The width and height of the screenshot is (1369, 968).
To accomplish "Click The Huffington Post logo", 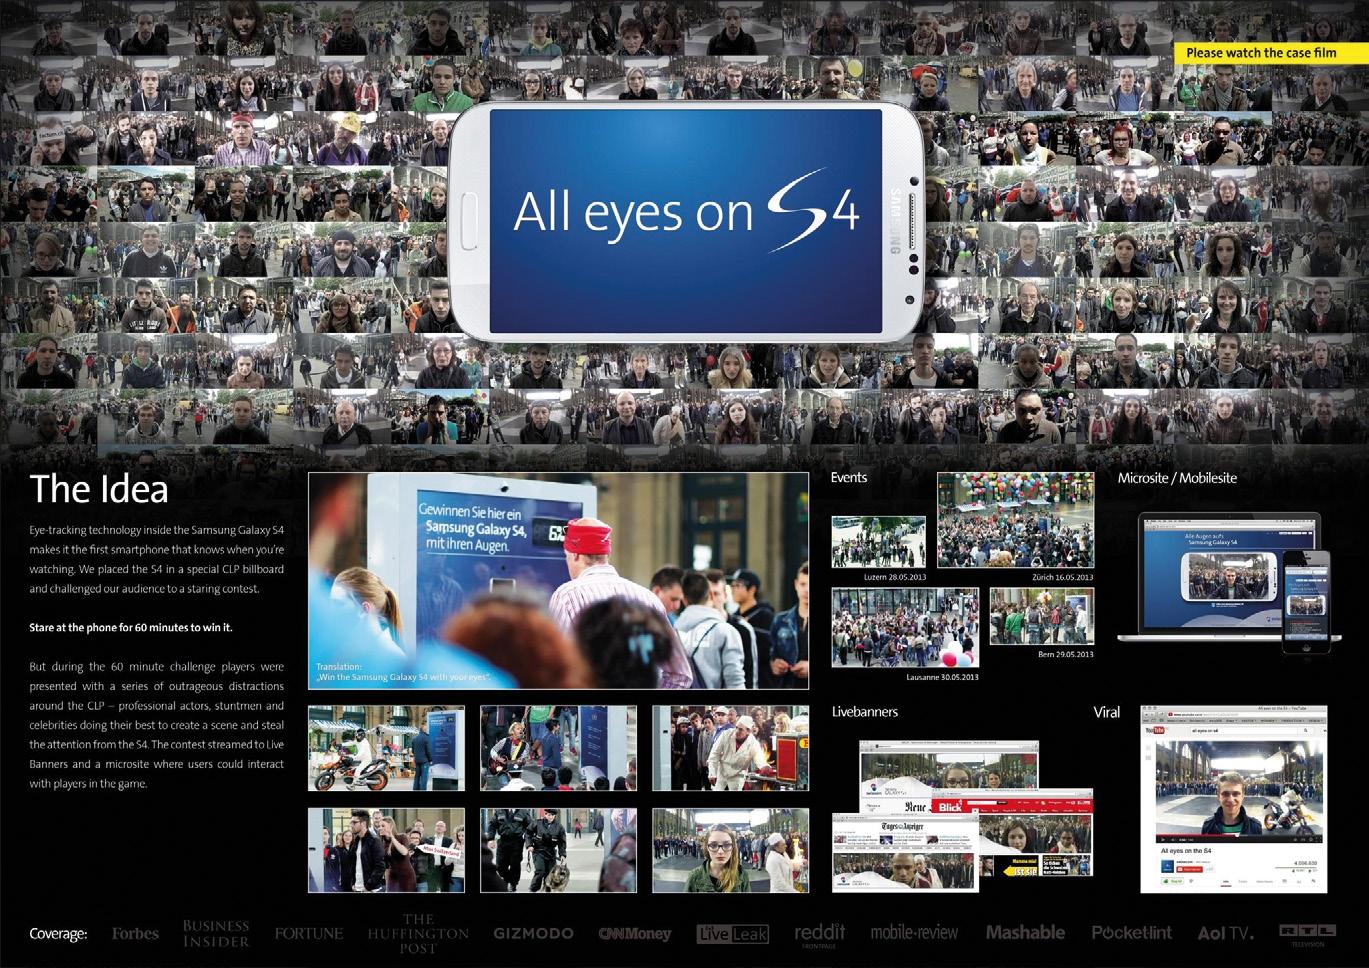I will click(418, 933).
